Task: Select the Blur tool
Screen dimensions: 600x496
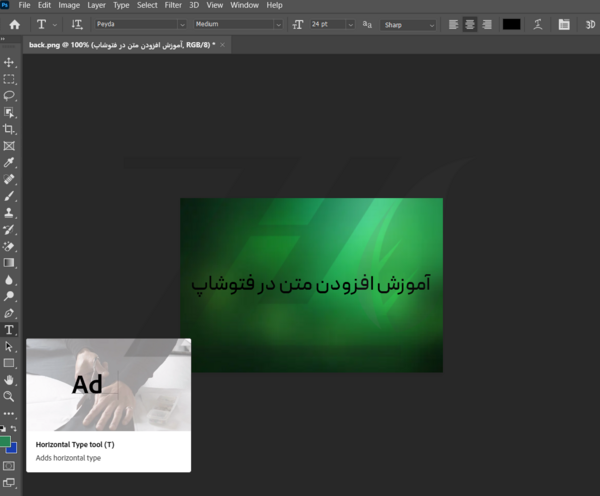Action: pyautogui.click(x=9, y=280)
